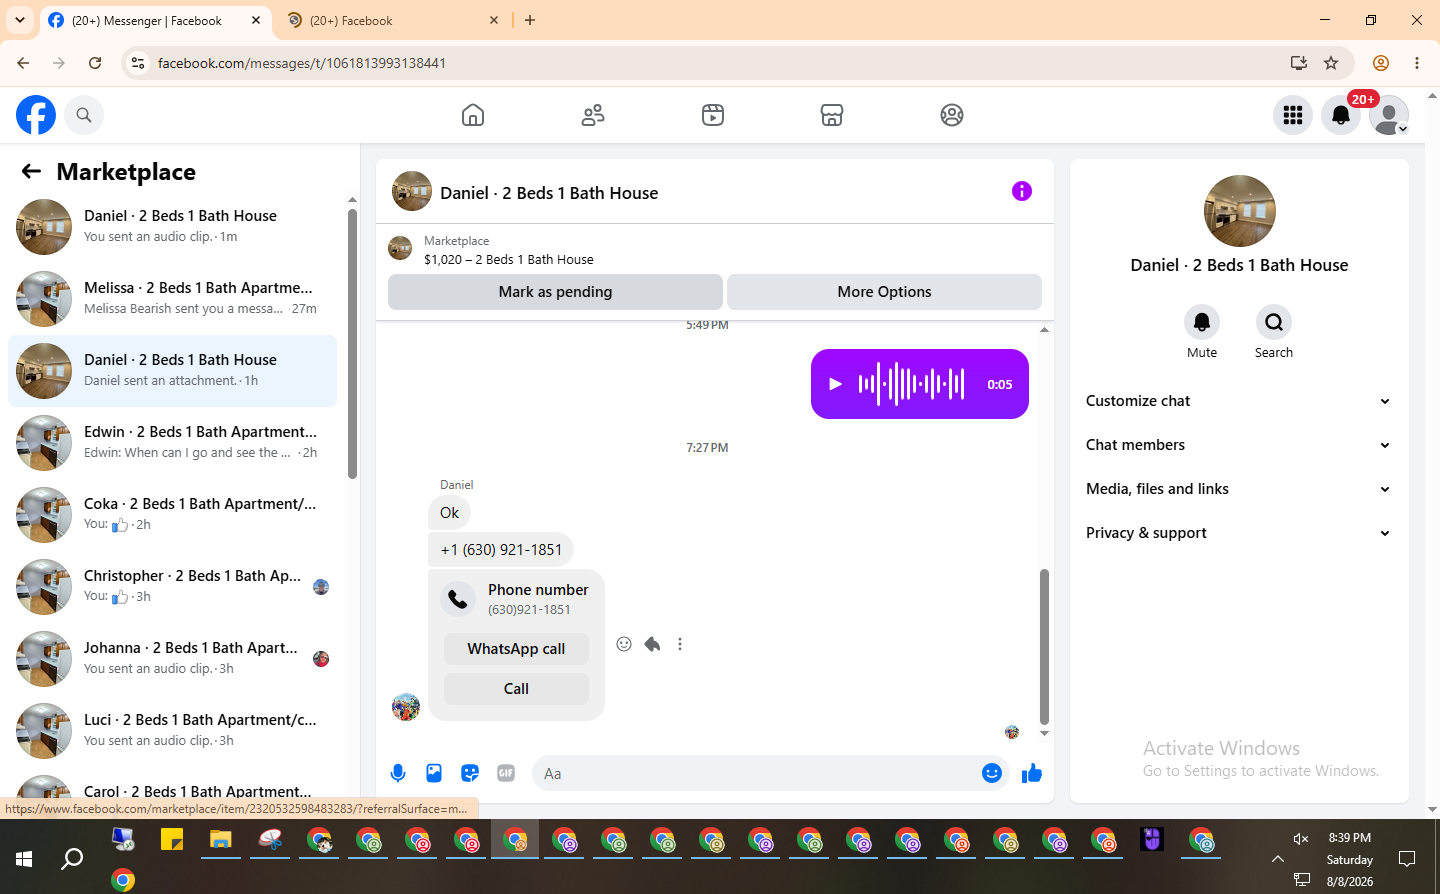
Task: Click the address bar URL
Action: [302, 63]
